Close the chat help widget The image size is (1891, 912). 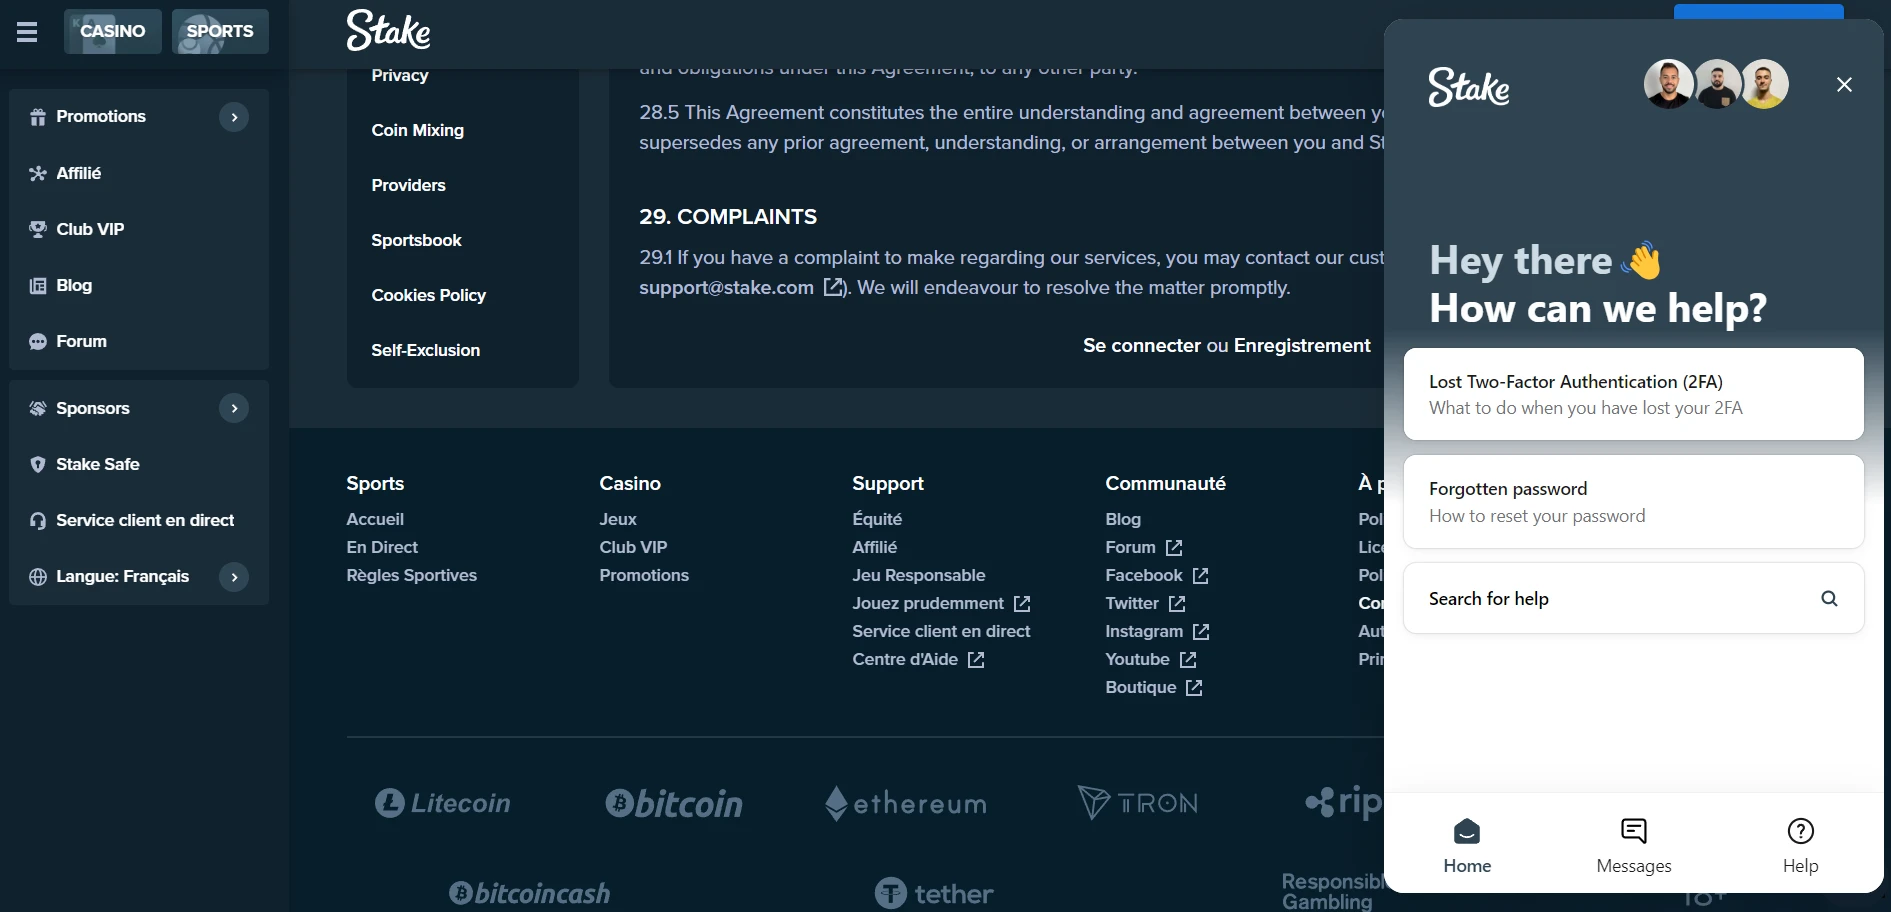pyautogui.click(x=1844, y=85)
